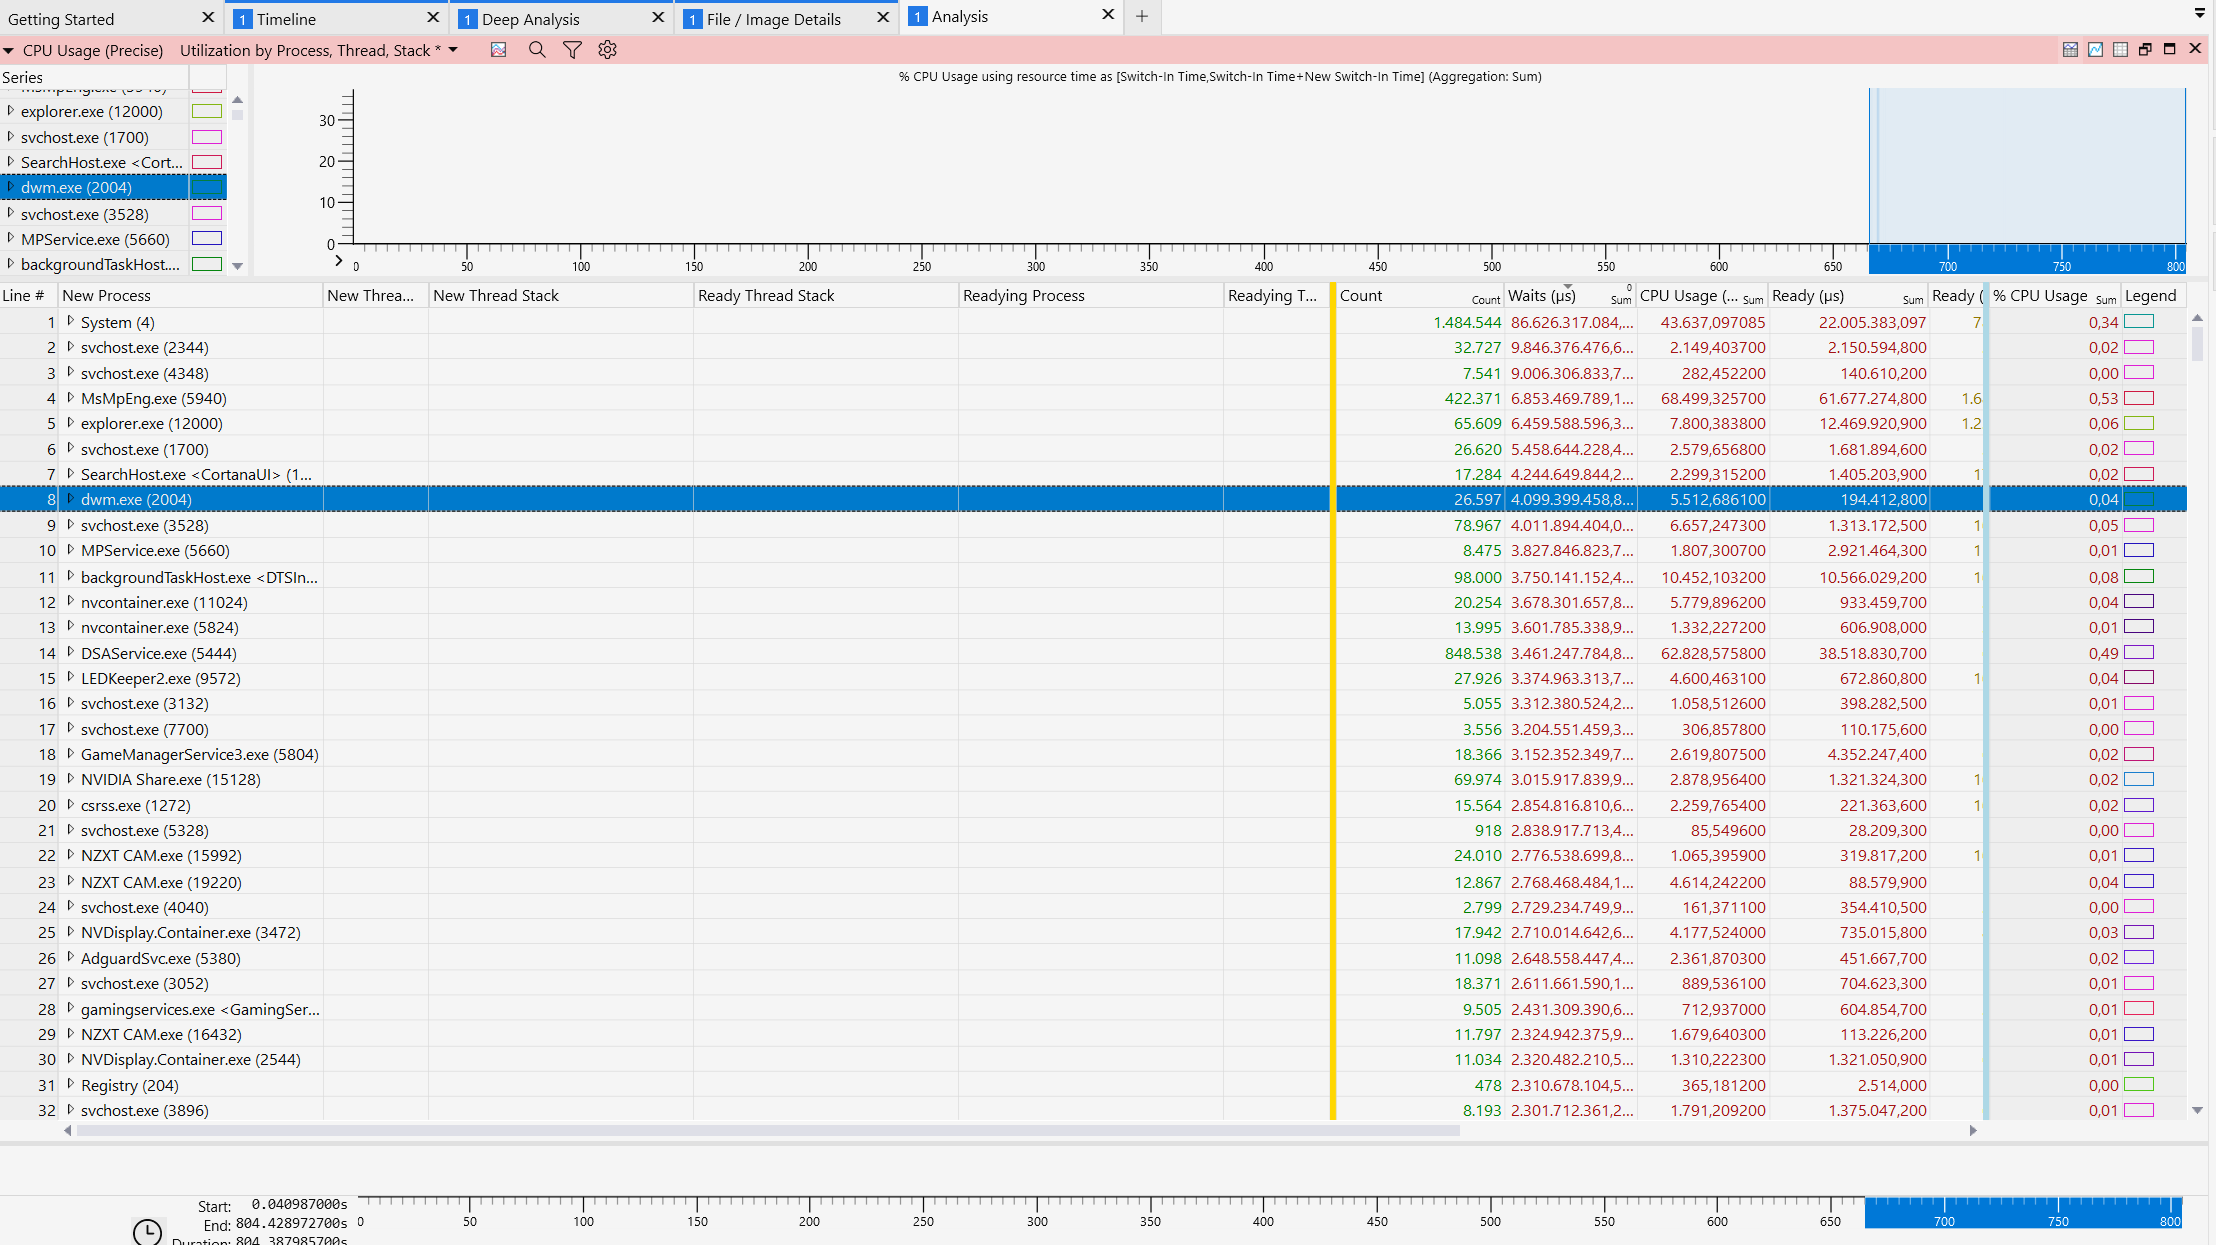
Task: Click the Readying Process column header
Action: pyautogui.click(x=1090, y=295)
